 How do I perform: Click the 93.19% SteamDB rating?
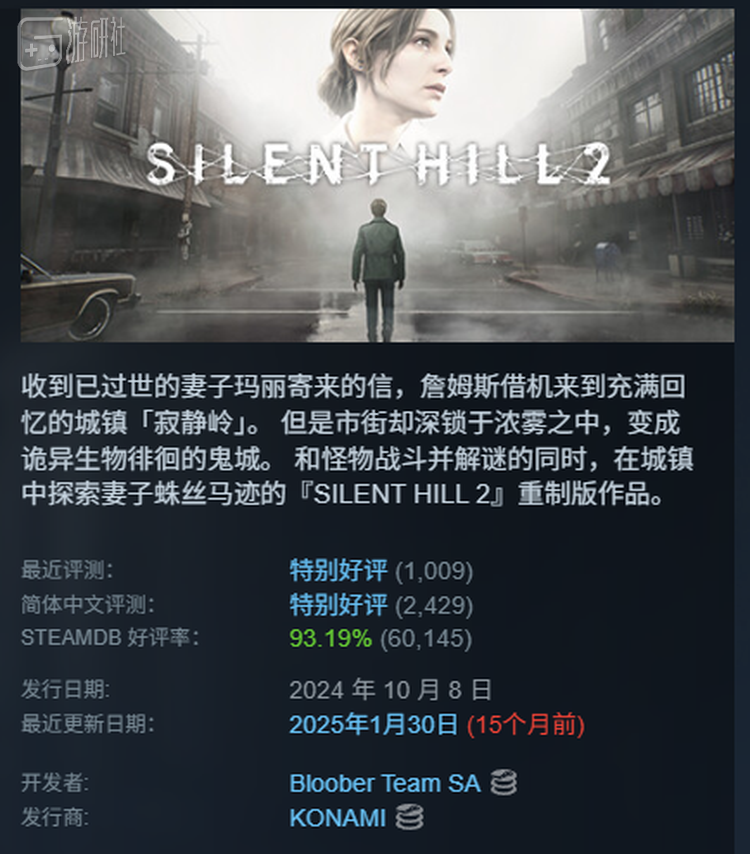pyautogui.click(x=330, y=638)
